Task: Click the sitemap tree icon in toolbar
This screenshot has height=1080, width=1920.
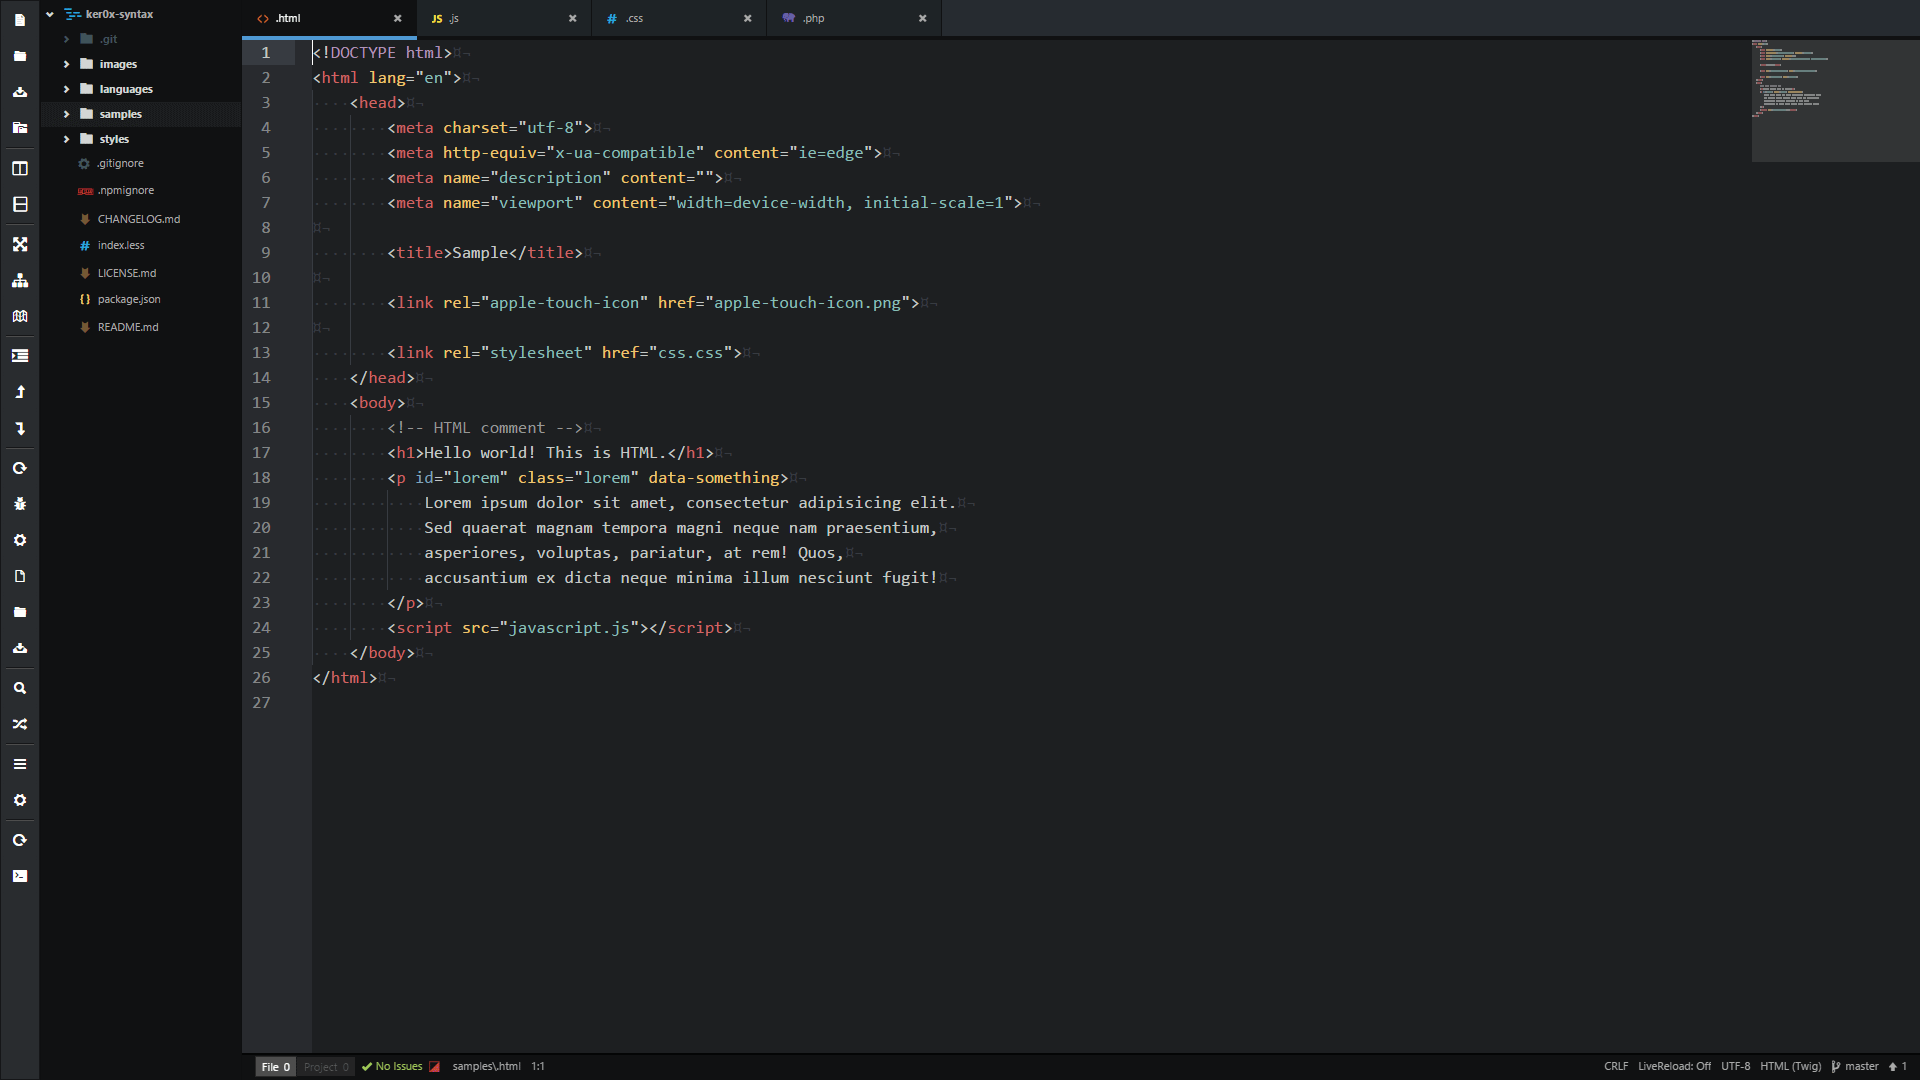Action: coord(19,280)
